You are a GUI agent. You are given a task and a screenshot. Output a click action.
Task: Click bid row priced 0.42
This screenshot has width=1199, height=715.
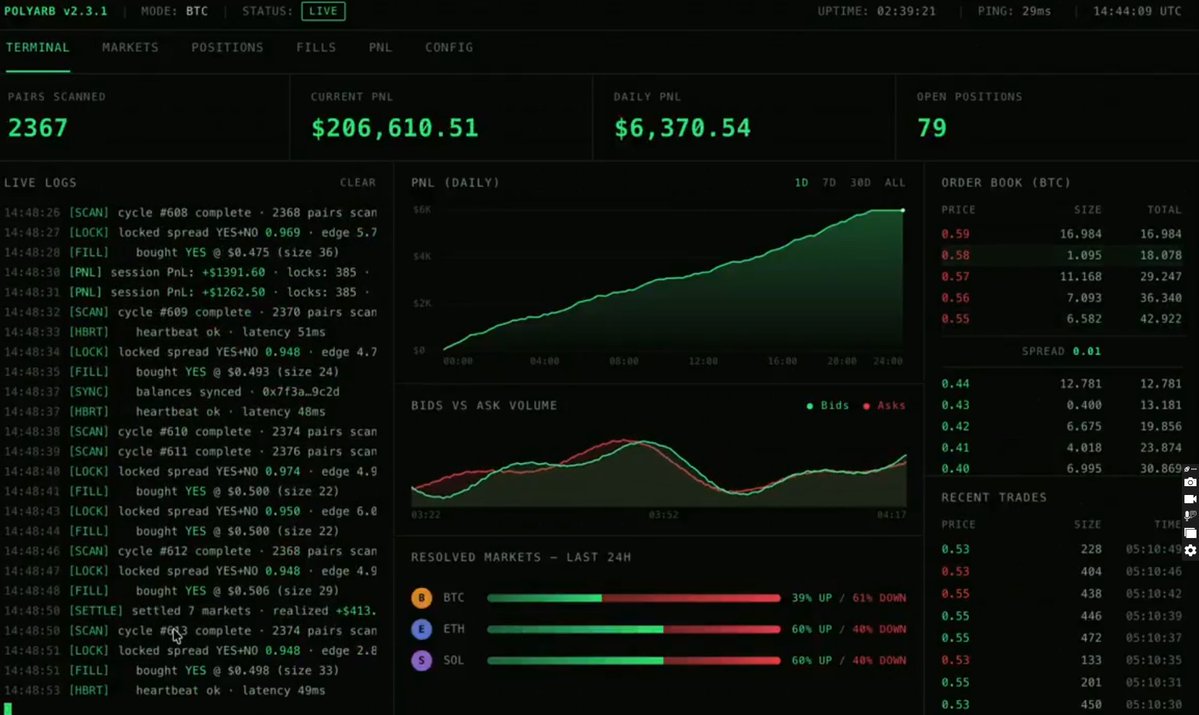coord(1061,427)
